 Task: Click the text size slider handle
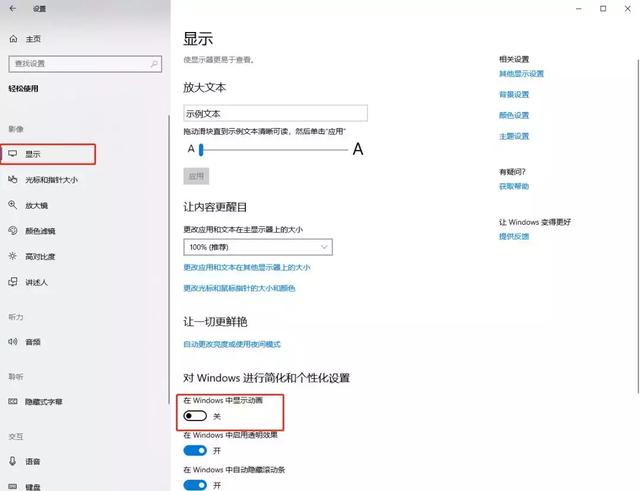[201, 150]
